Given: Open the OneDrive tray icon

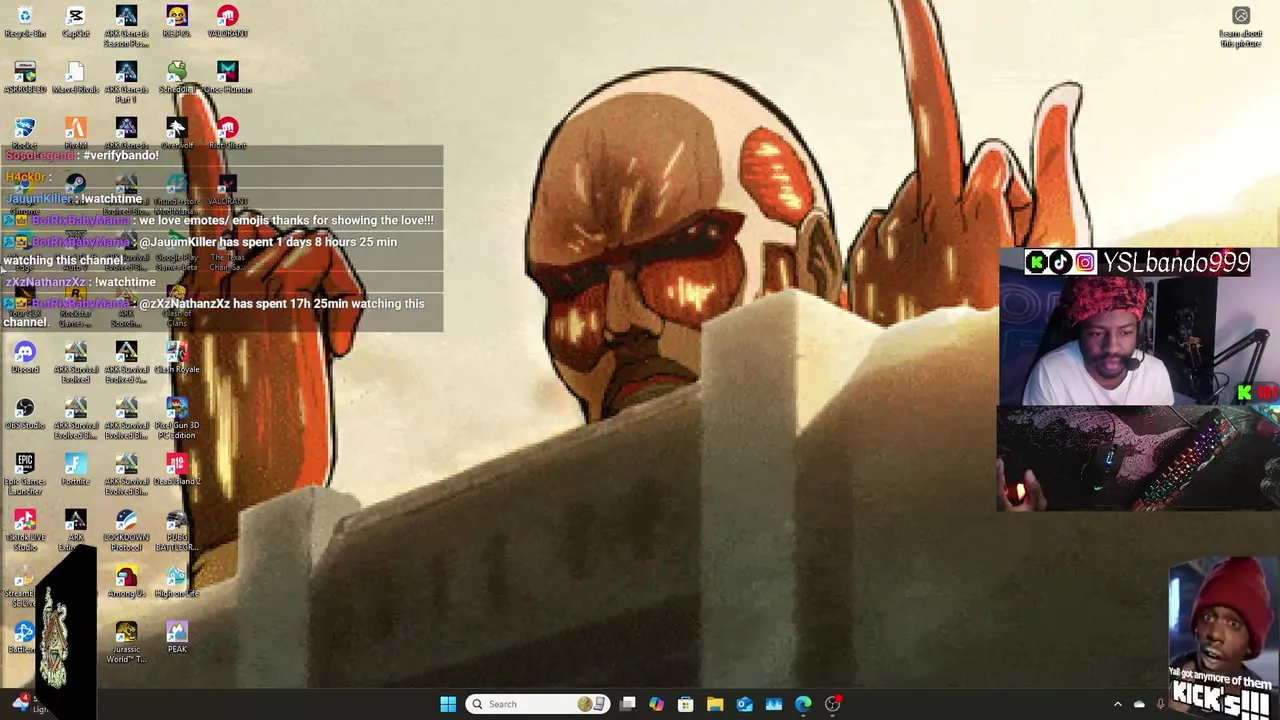Looking at the screenshot, I should [1139, 704].
